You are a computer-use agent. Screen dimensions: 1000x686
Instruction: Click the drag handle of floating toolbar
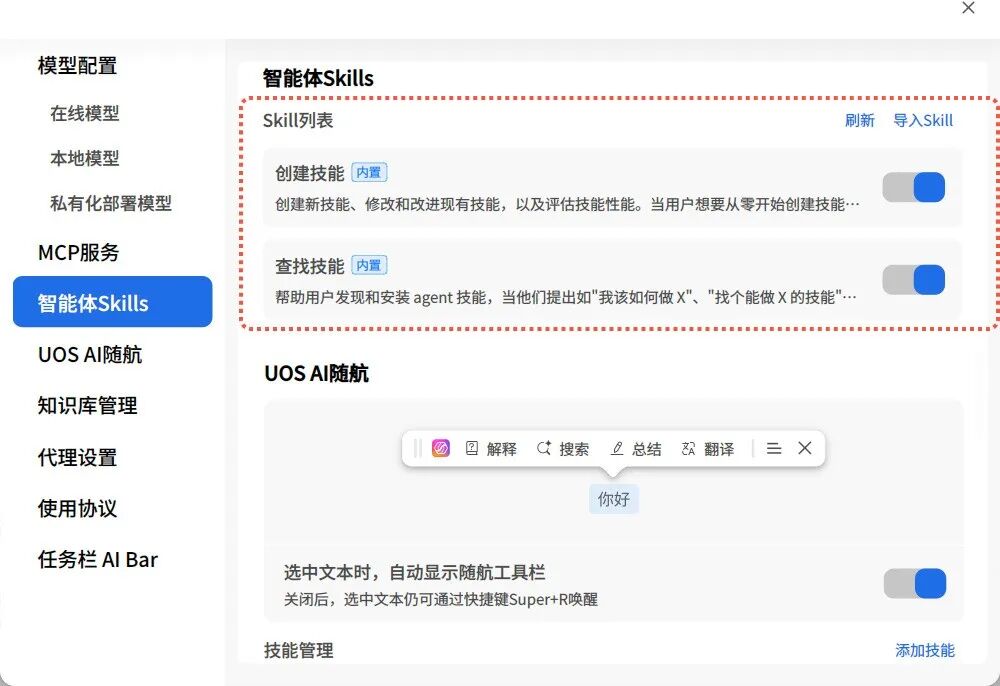pos(418,449)
